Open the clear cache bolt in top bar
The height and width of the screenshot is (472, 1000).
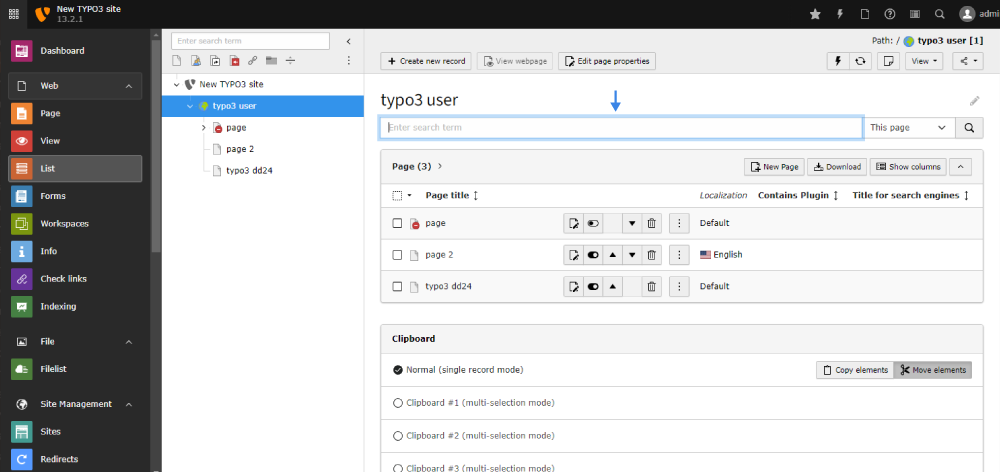pos(840,14)
